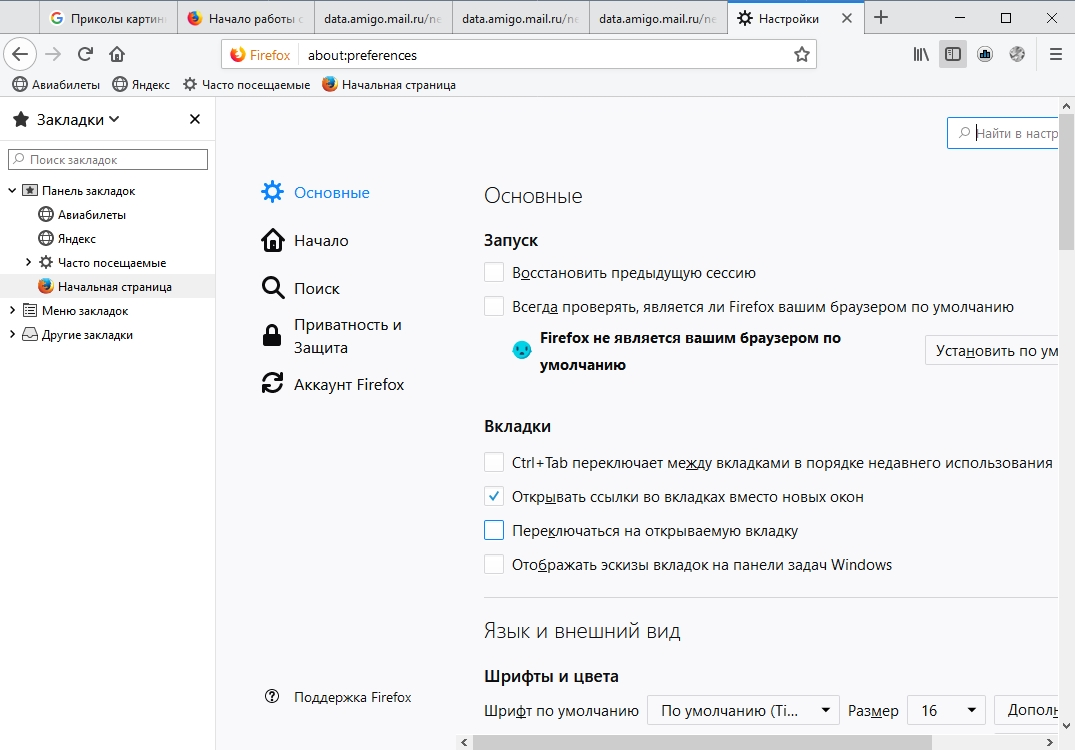Screen dimensions: 1075x750
Task: Open the font Размер dropdown showing 16
Action: pyautogui.click(x=946, y=710)
